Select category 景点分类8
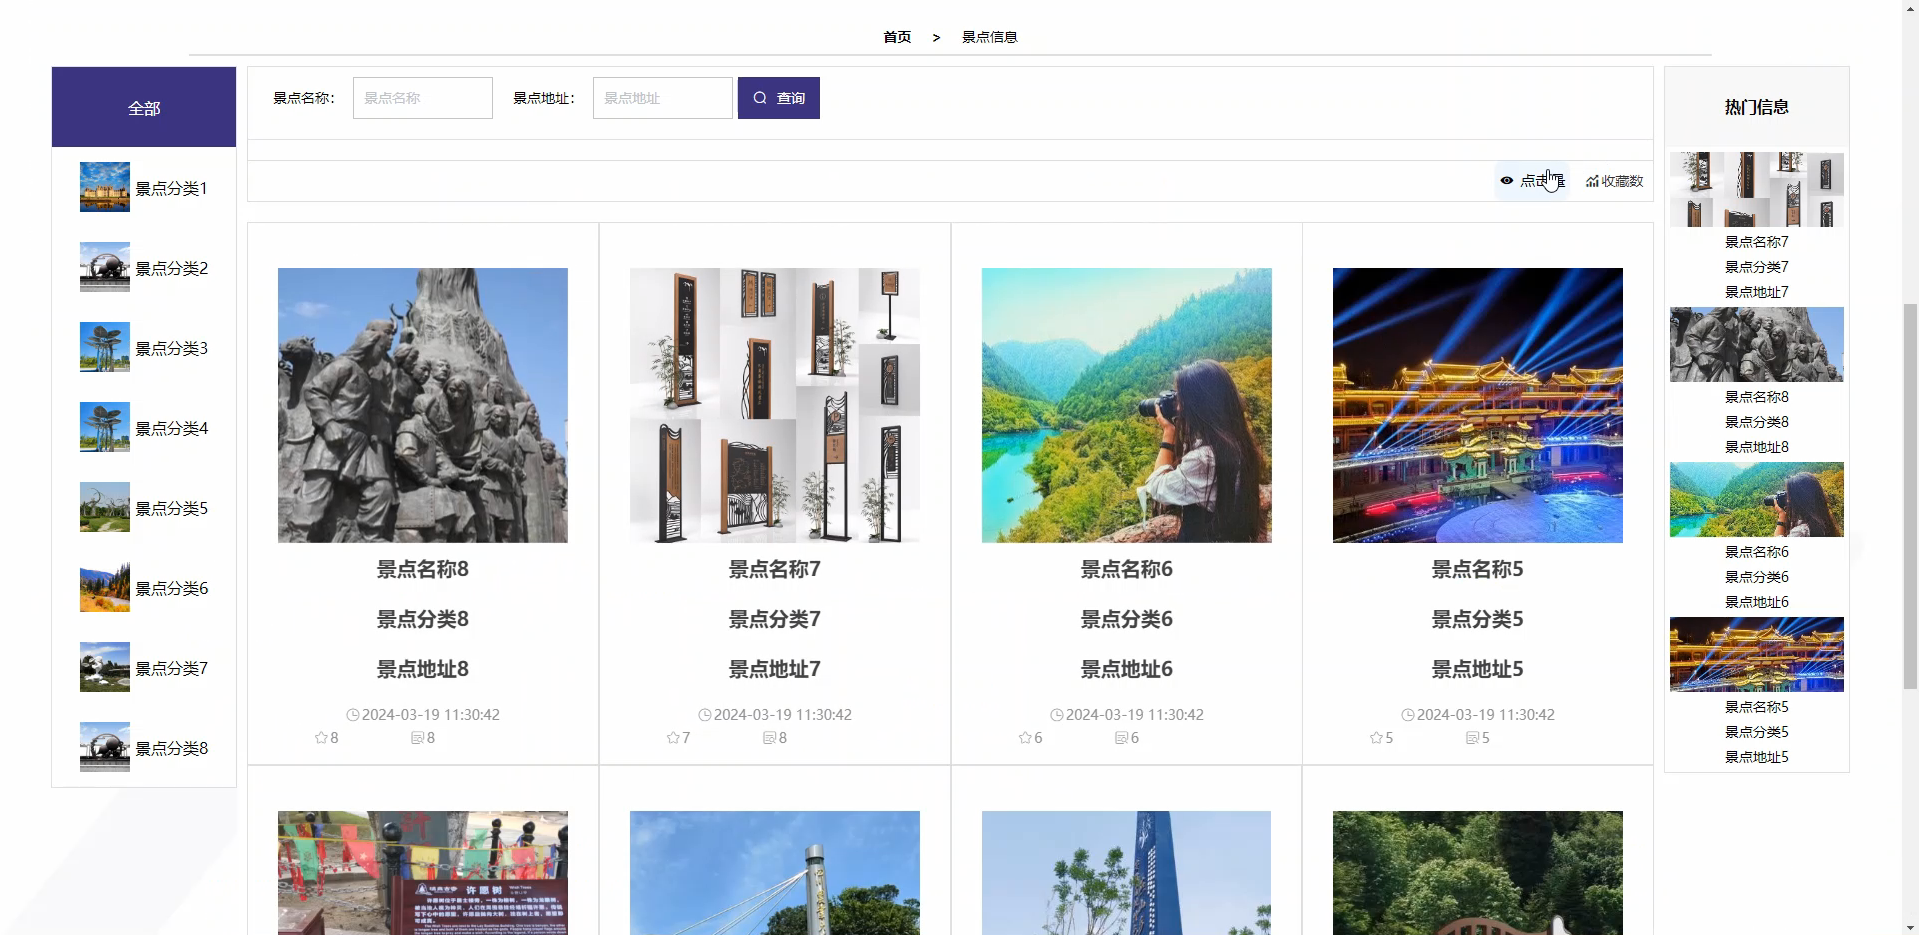The height and width of the screenshot is (935, 1919). (x=144, y=748)
